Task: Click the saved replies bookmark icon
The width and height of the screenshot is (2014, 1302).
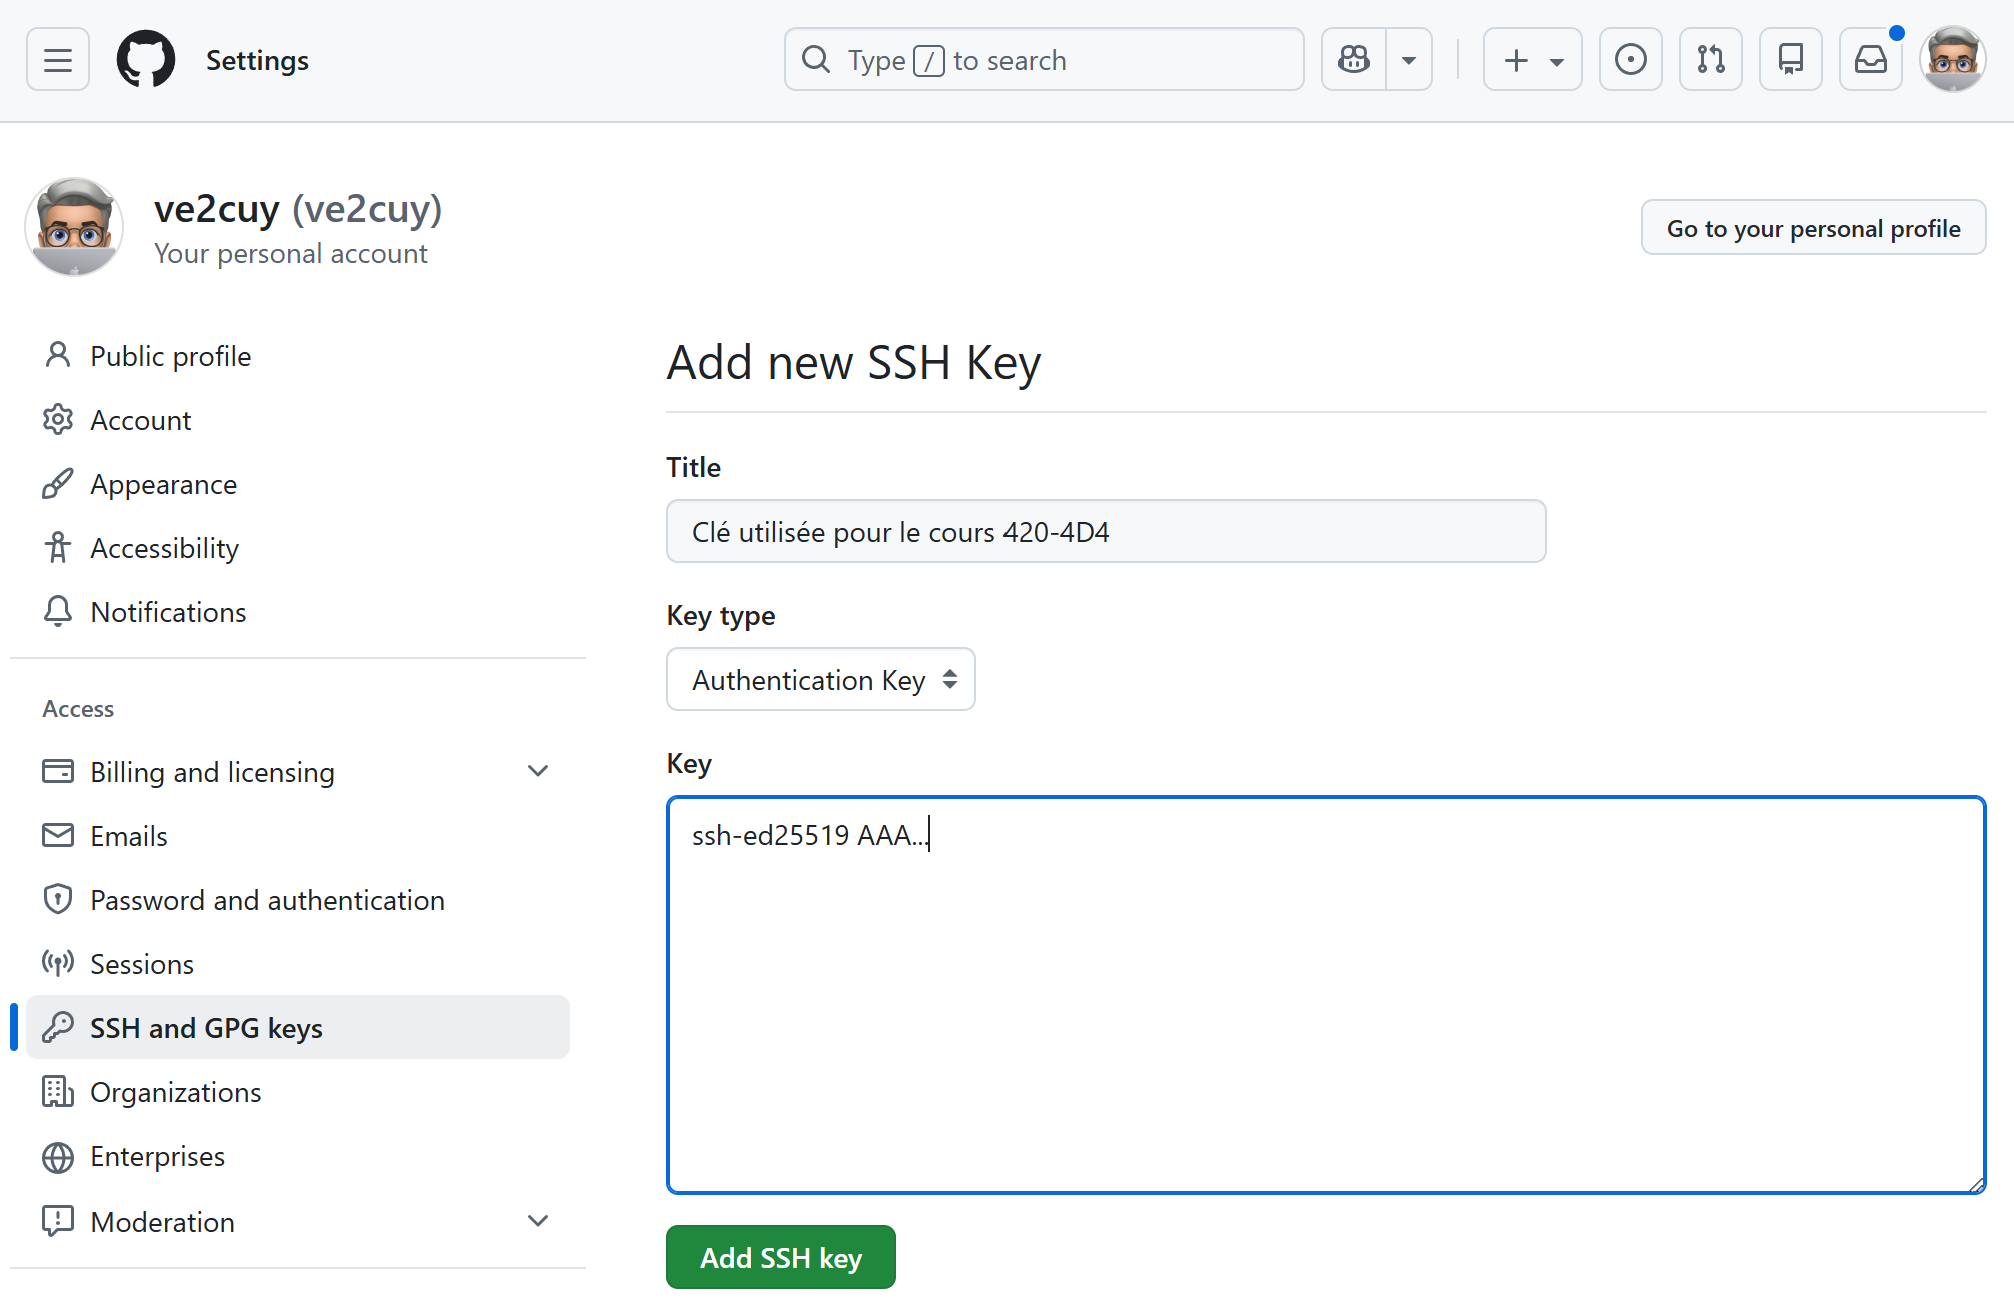Action: pyautogui.click(x=1790, y=59)
